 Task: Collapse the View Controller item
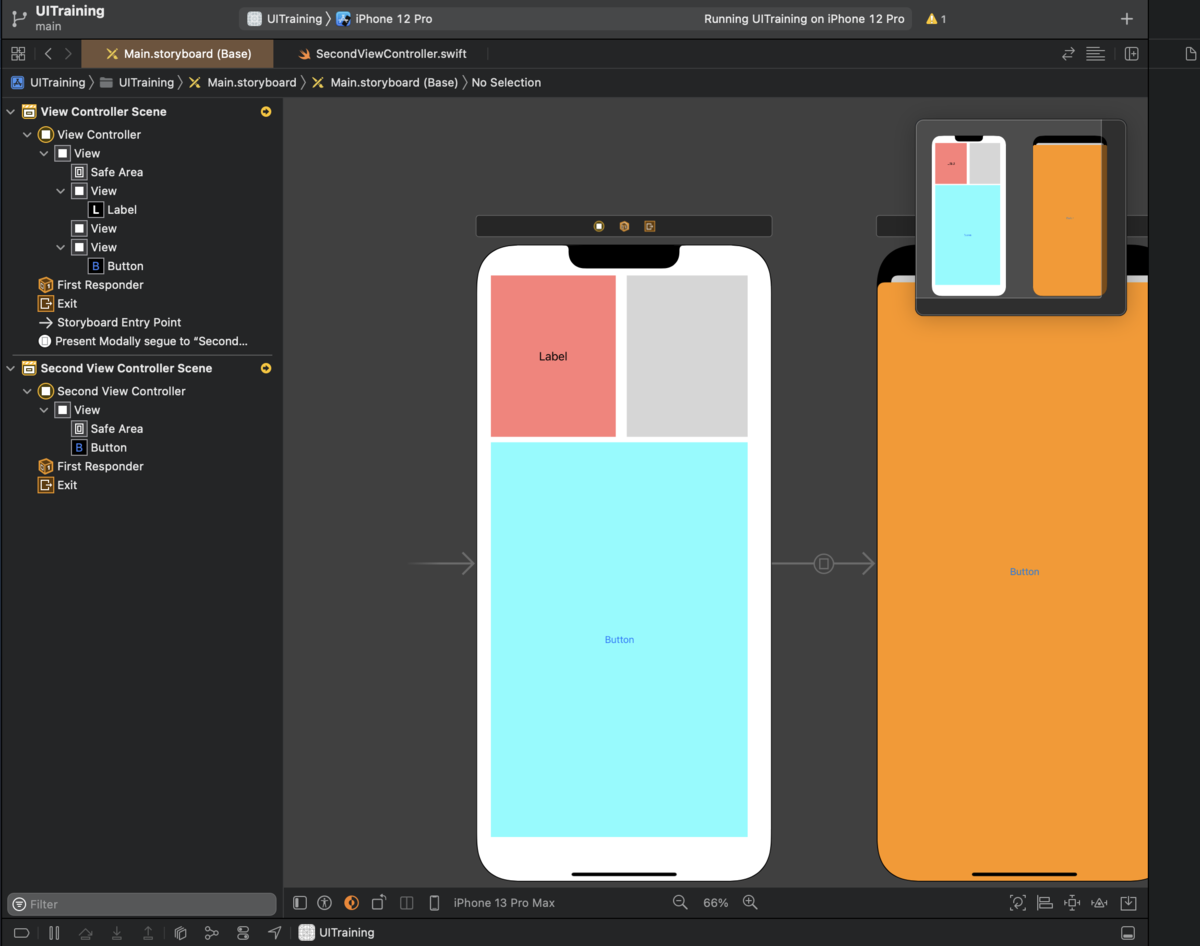27,135
